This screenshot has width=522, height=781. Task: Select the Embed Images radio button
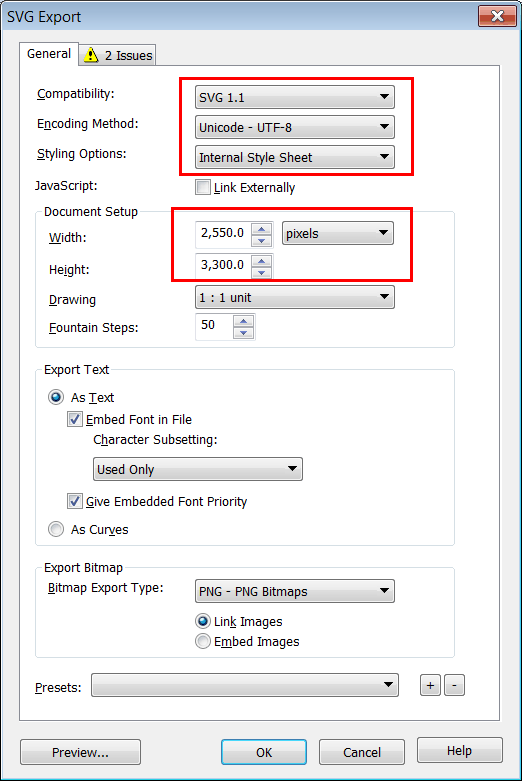203,641
